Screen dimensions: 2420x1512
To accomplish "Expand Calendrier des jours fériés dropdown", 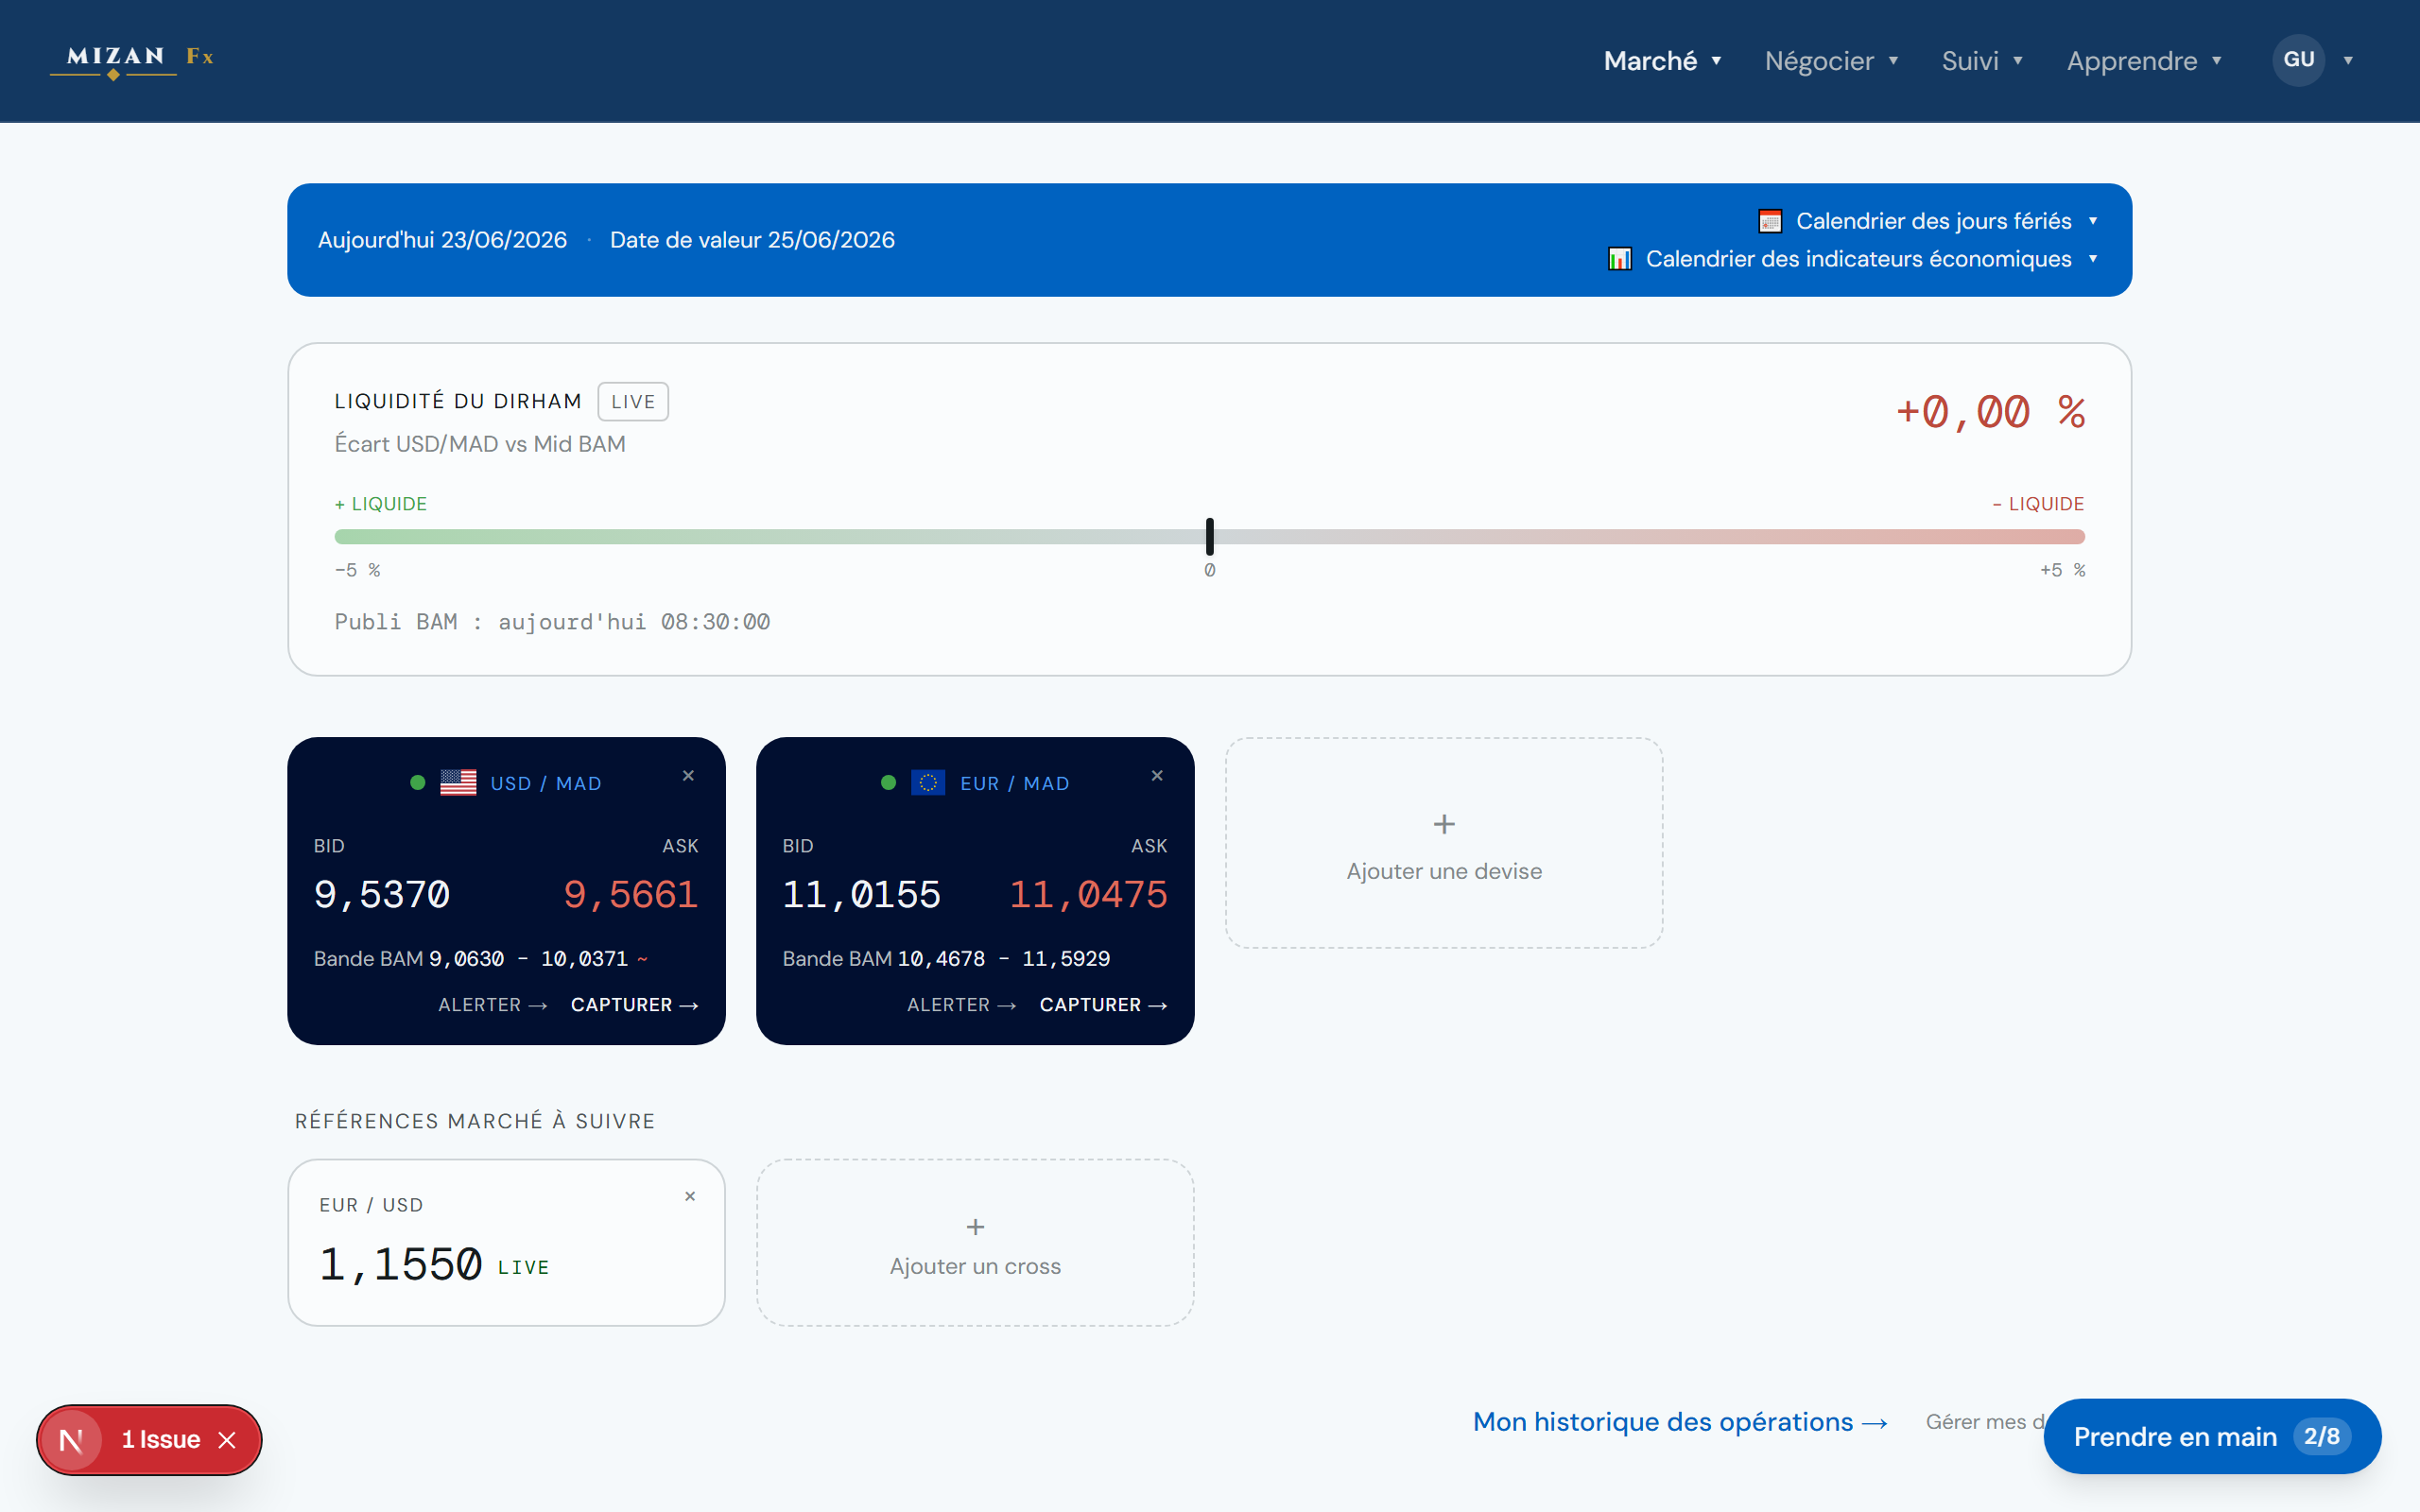I will (1928, 221).
